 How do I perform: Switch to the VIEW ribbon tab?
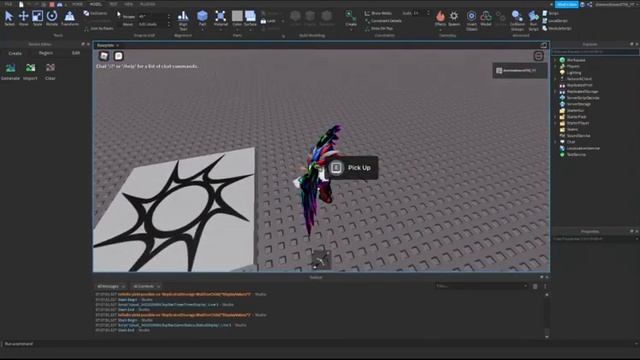tap(129, 4)
